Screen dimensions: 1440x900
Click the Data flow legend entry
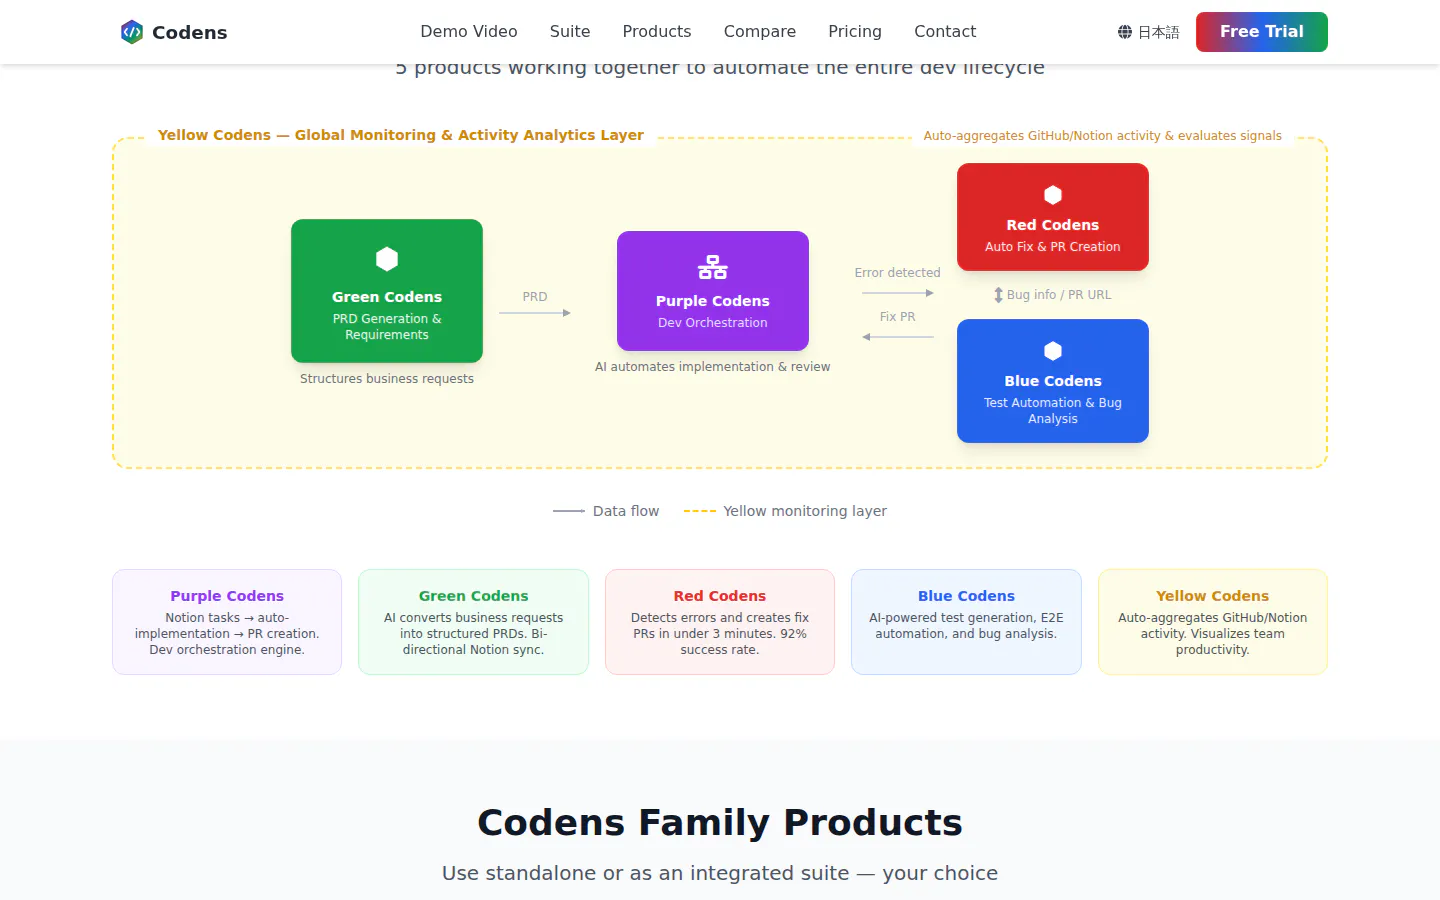pos(606,511)
